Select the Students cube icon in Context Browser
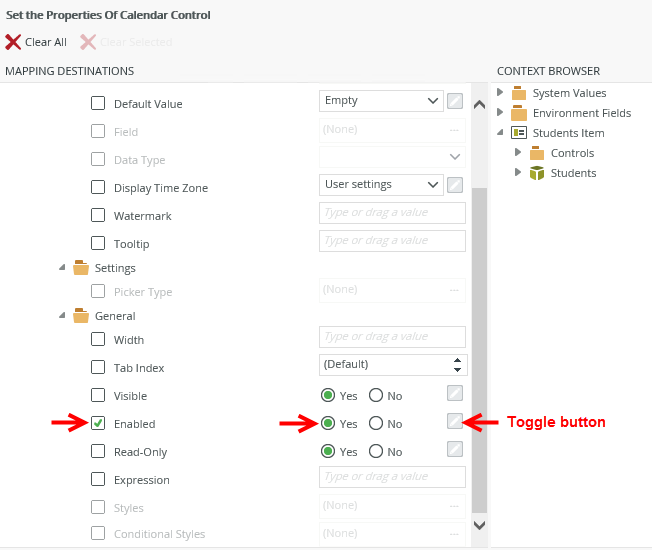The image size is (652, 550). pyautogui.click(x=537, y=173)
